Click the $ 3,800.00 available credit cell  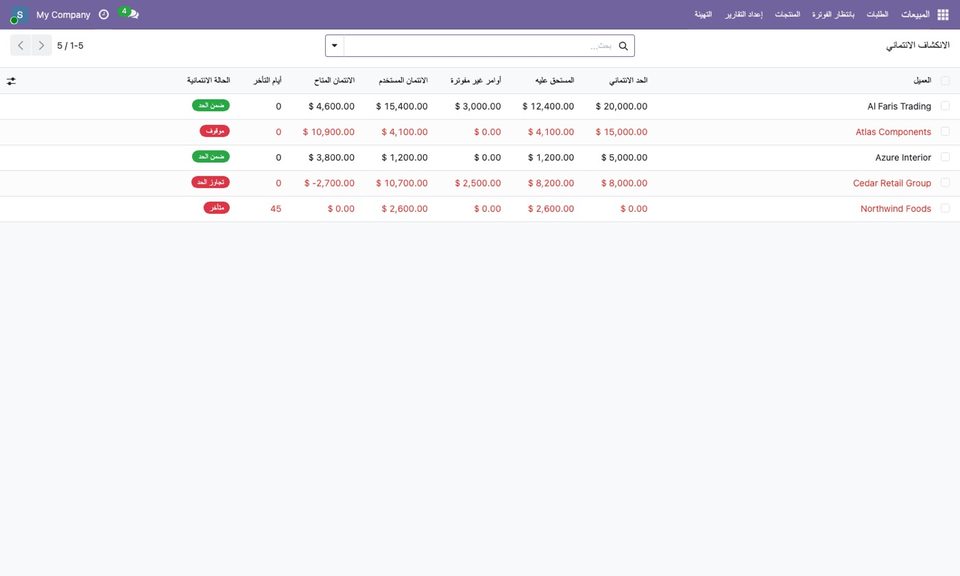tap(331, 158)
